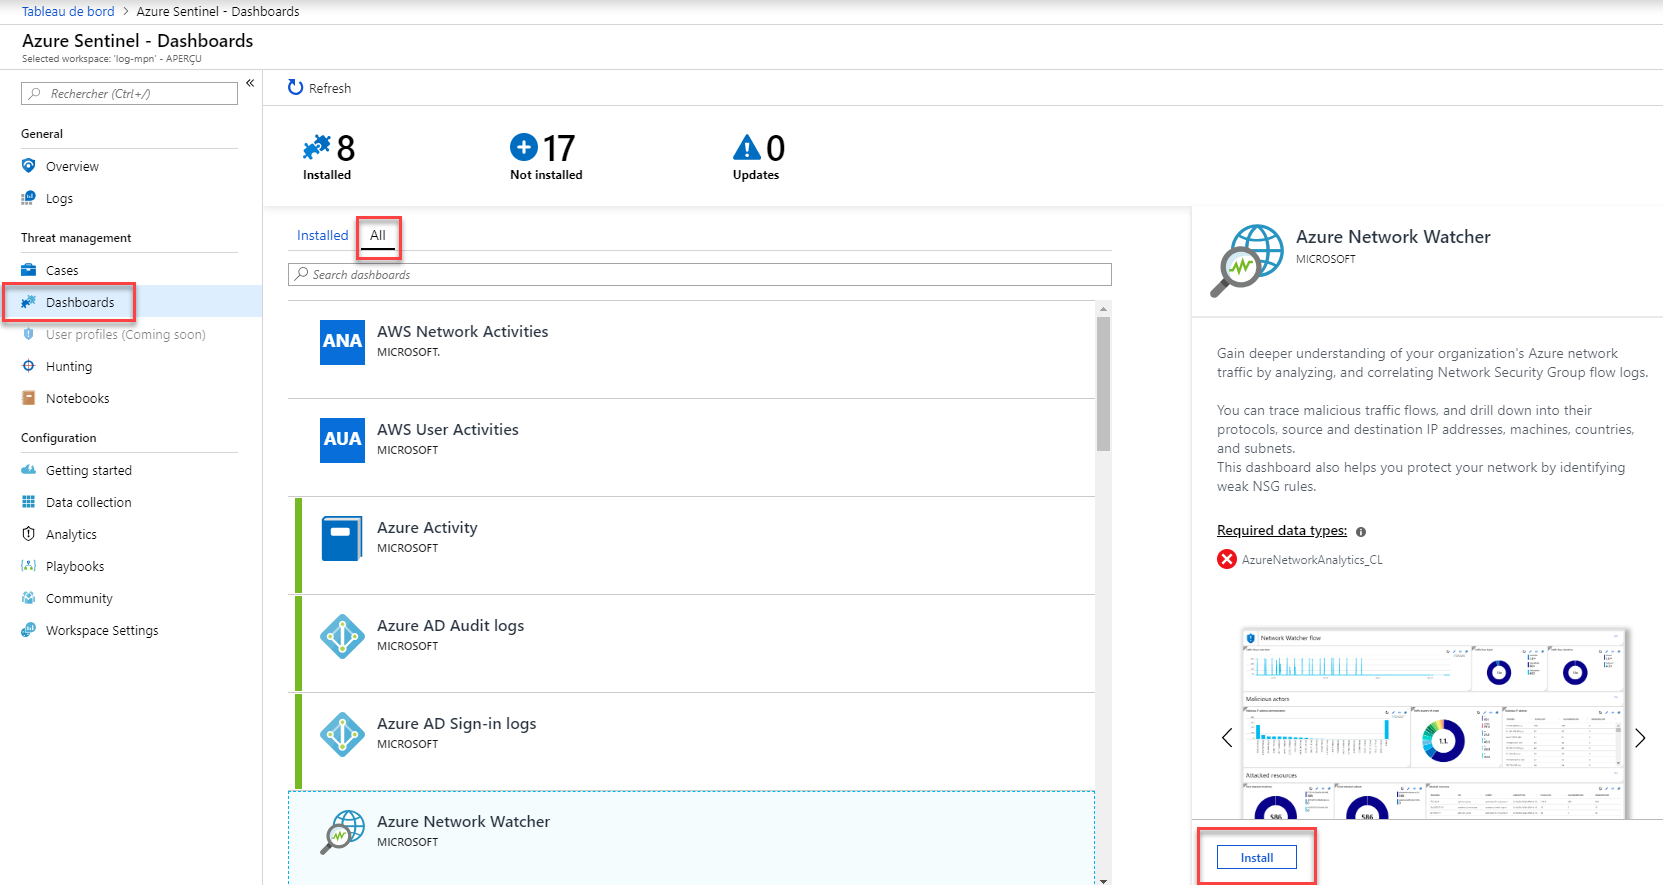Click the Notebooks icon
The height and width of the screenshot is (885, 1663).
click(x=28, y=398)
